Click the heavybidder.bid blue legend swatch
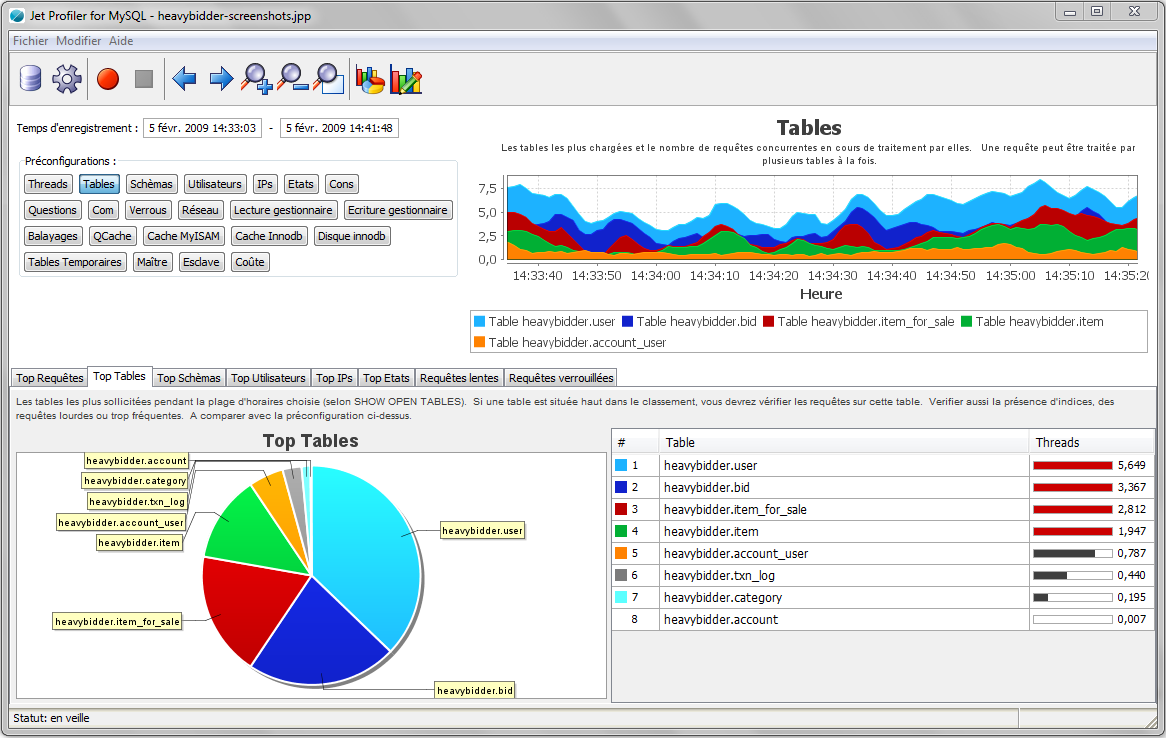Screen dimensions: 1166x738 click(x=628, y=322)
